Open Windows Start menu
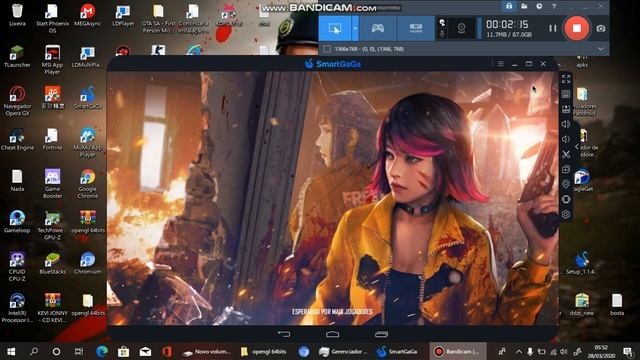Viewport: 640px width, 360px height. tap(11, 351)
